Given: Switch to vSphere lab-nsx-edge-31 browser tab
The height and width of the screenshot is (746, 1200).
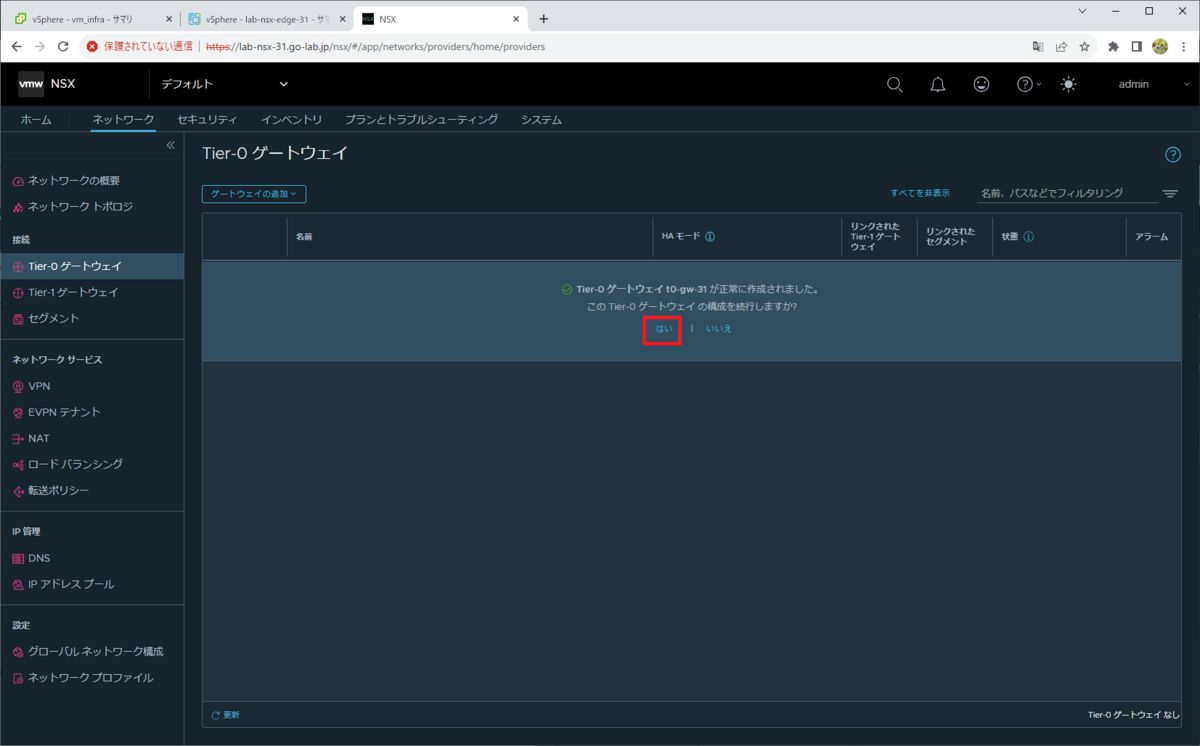Looking at the screenshot, I should coord(265,19).
